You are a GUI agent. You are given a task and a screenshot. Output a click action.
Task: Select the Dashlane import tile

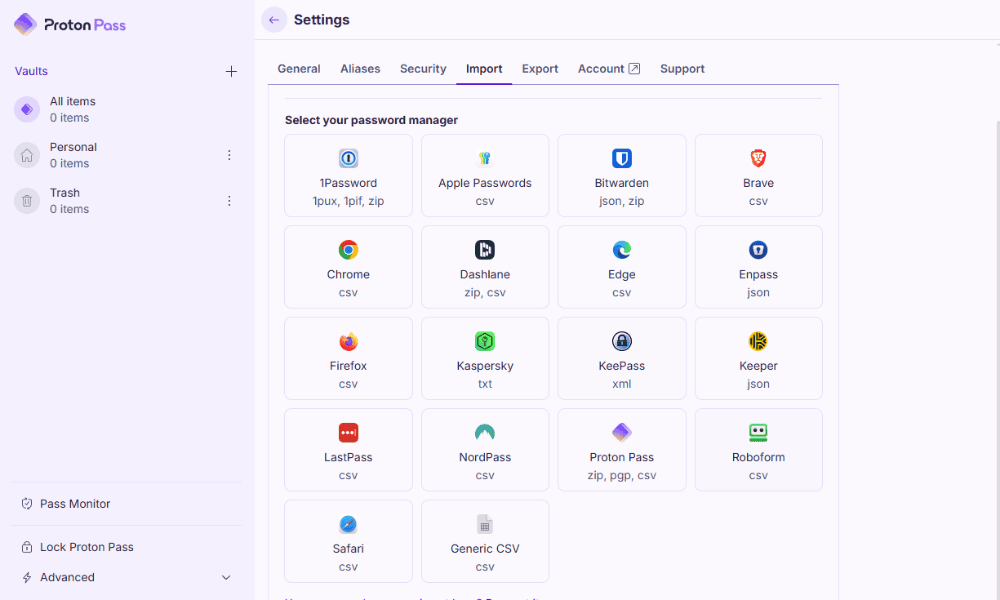pyautogui.click(x=485, y=267)
